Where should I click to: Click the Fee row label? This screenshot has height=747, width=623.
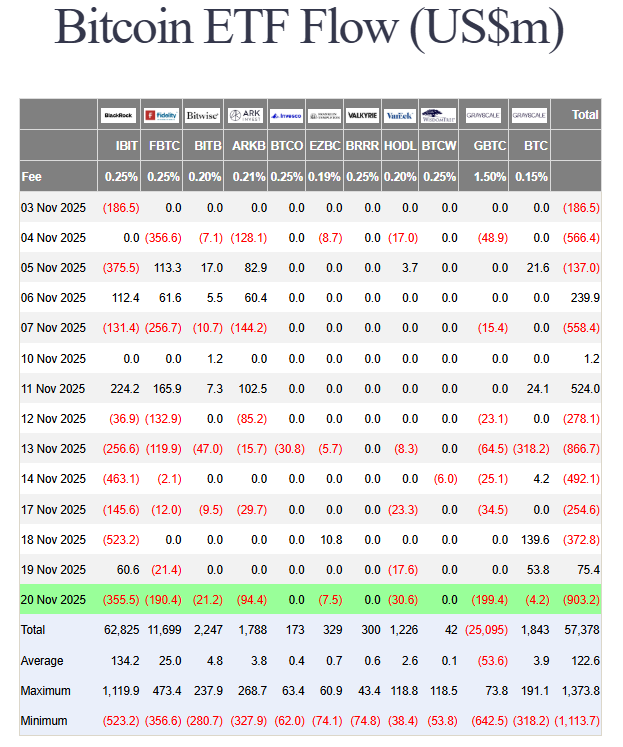point(31,177)
